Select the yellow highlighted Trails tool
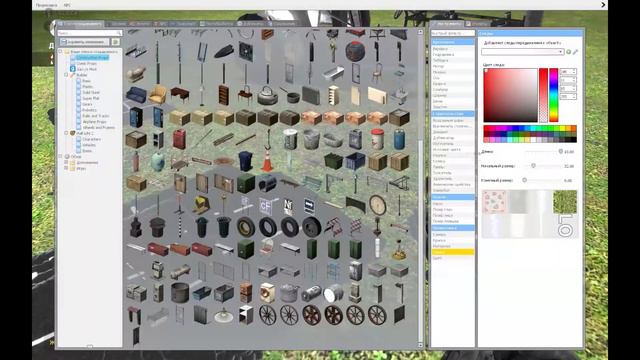The image size is (640, 360). point(453,252)
